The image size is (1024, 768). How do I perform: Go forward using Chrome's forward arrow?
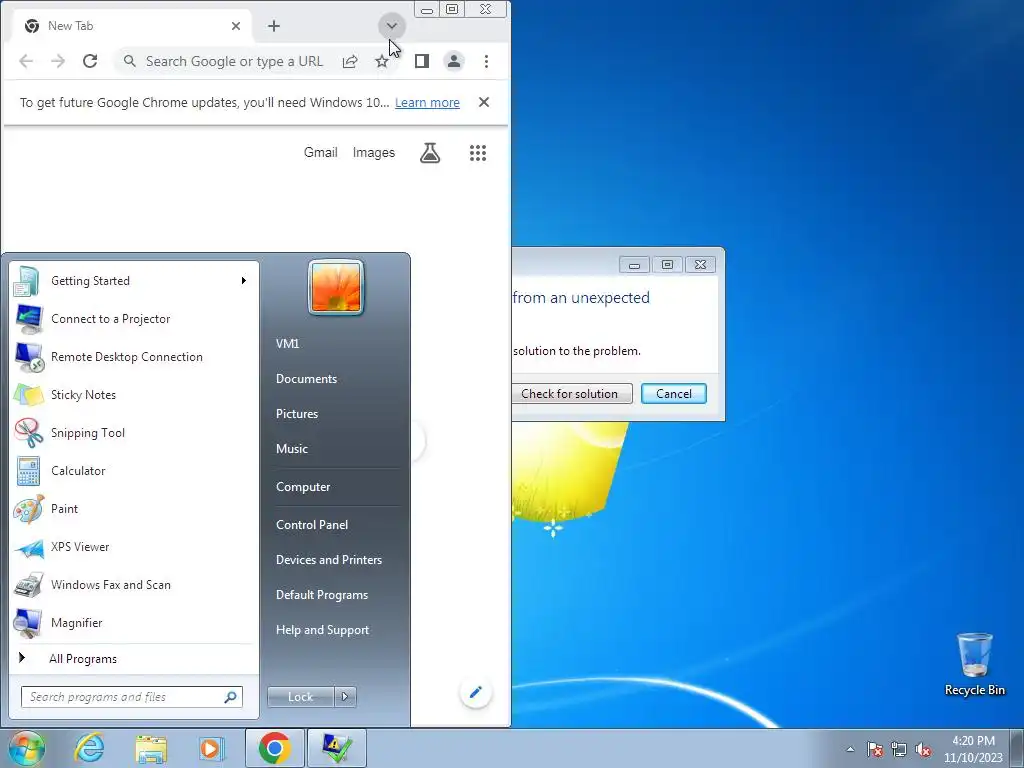click(58, 61)
